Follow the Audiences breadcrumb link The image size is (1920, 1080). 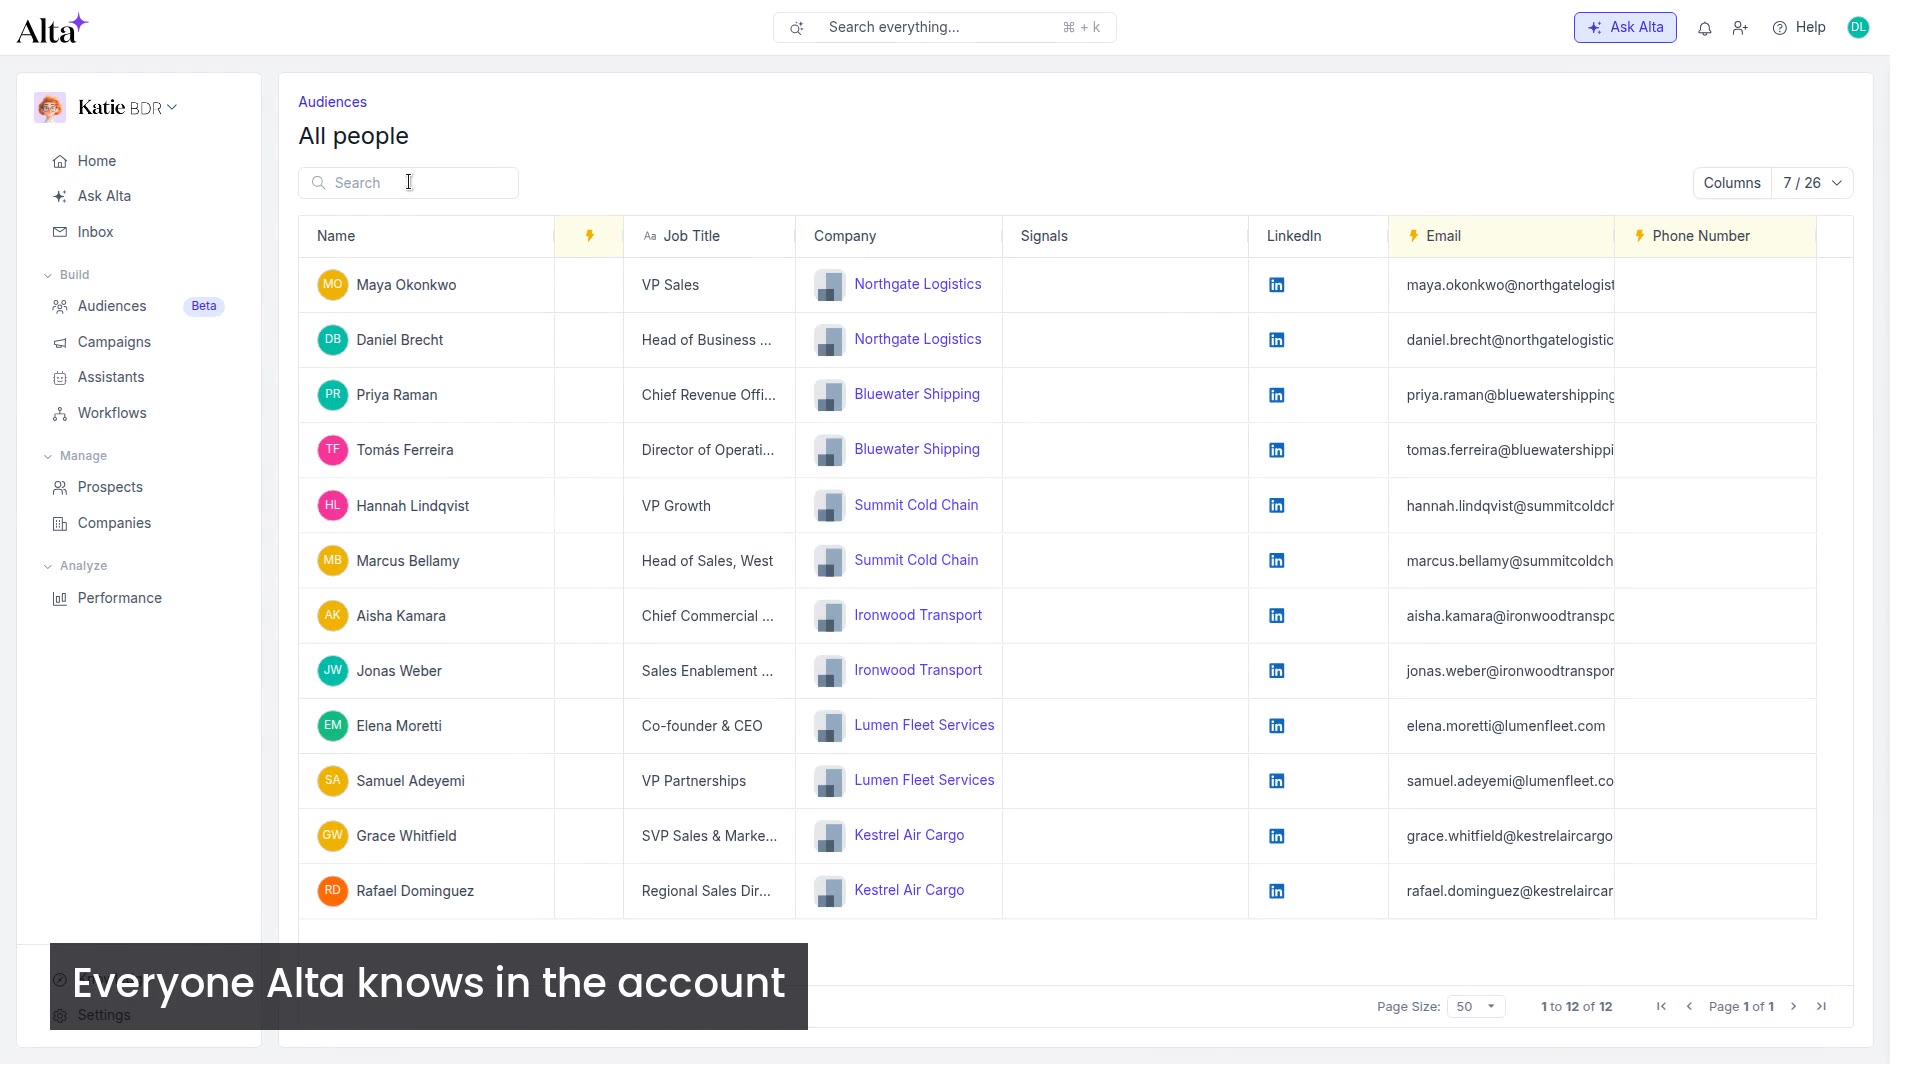[332, 102]
